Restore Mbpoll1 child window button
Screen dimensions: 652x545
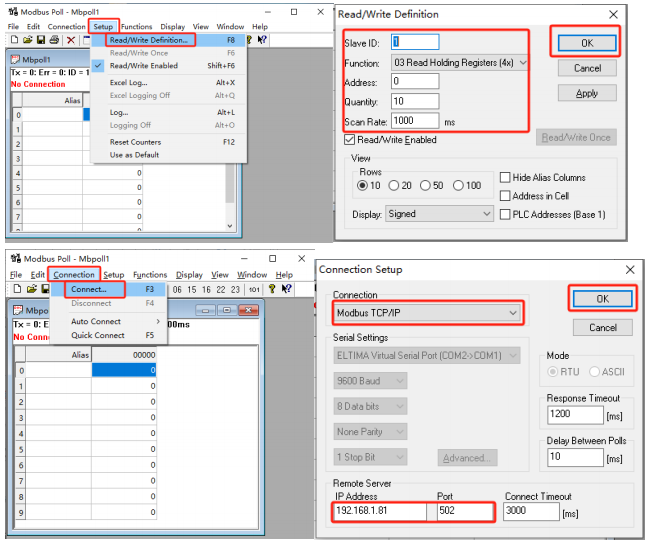tap(227, 310)
